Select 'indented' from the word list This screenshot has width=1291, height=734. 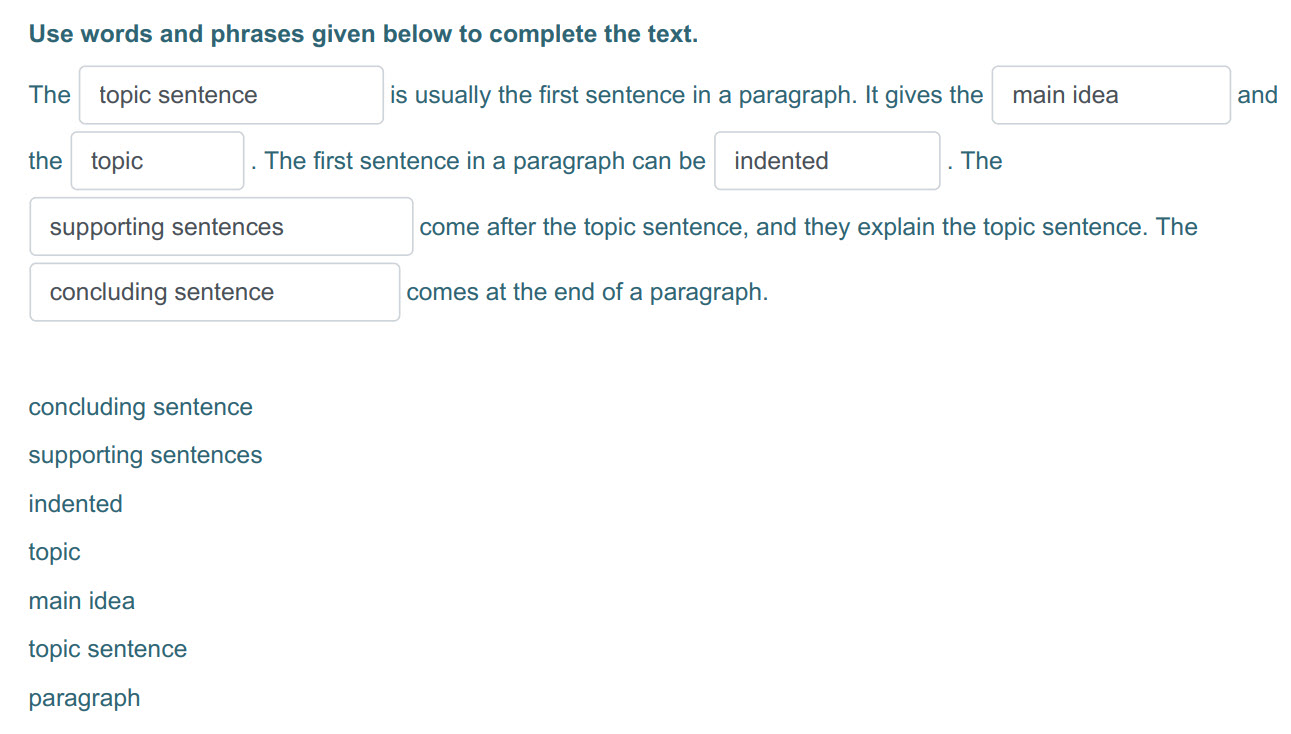point(75,503)
